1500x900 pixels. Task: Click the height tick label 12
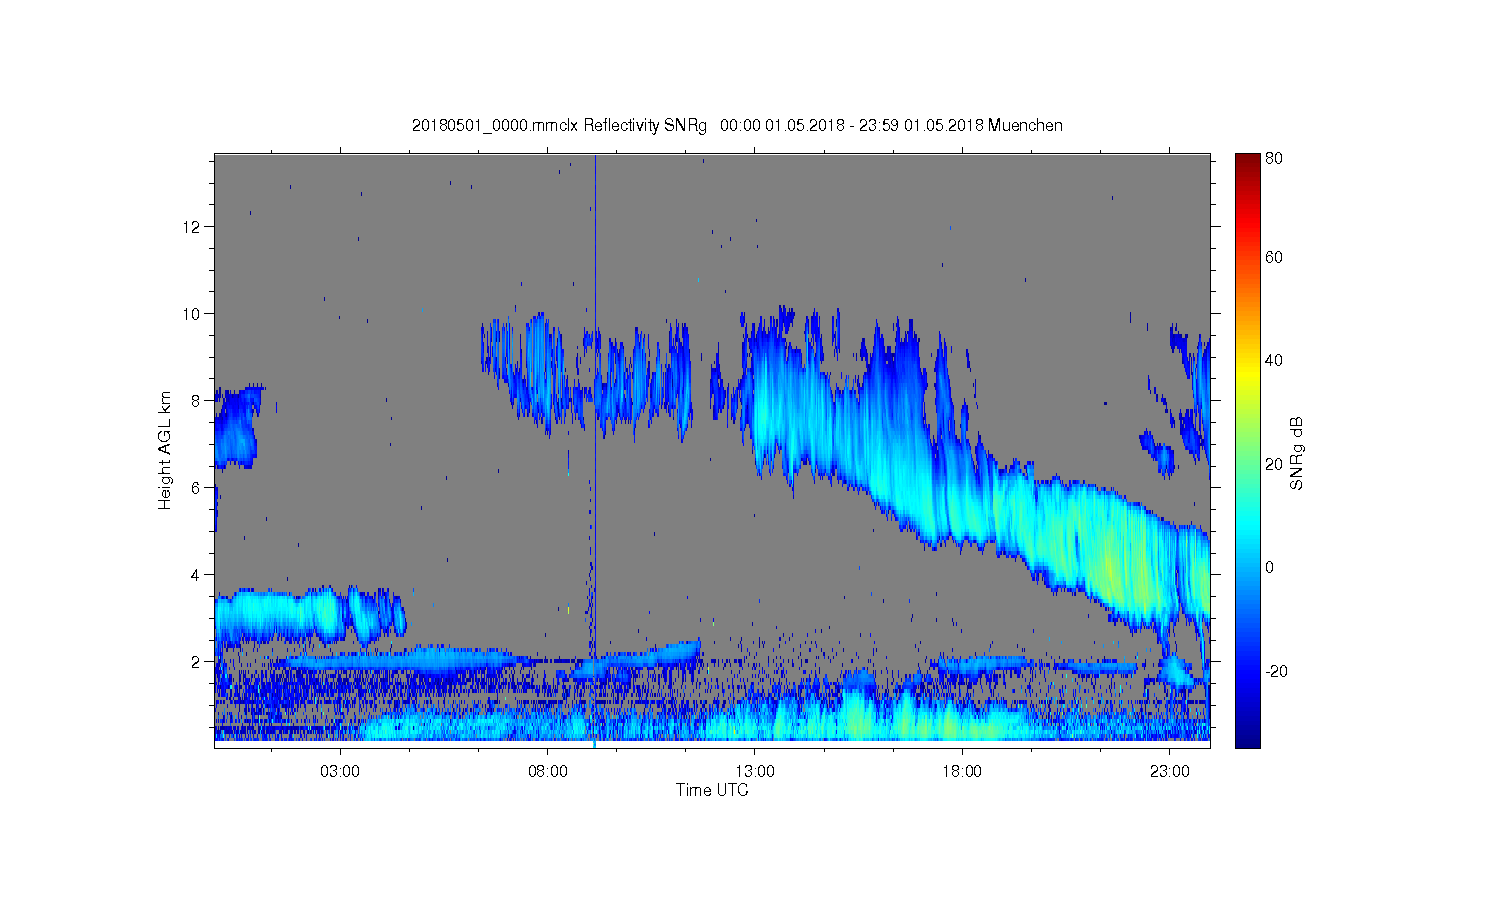193,226
